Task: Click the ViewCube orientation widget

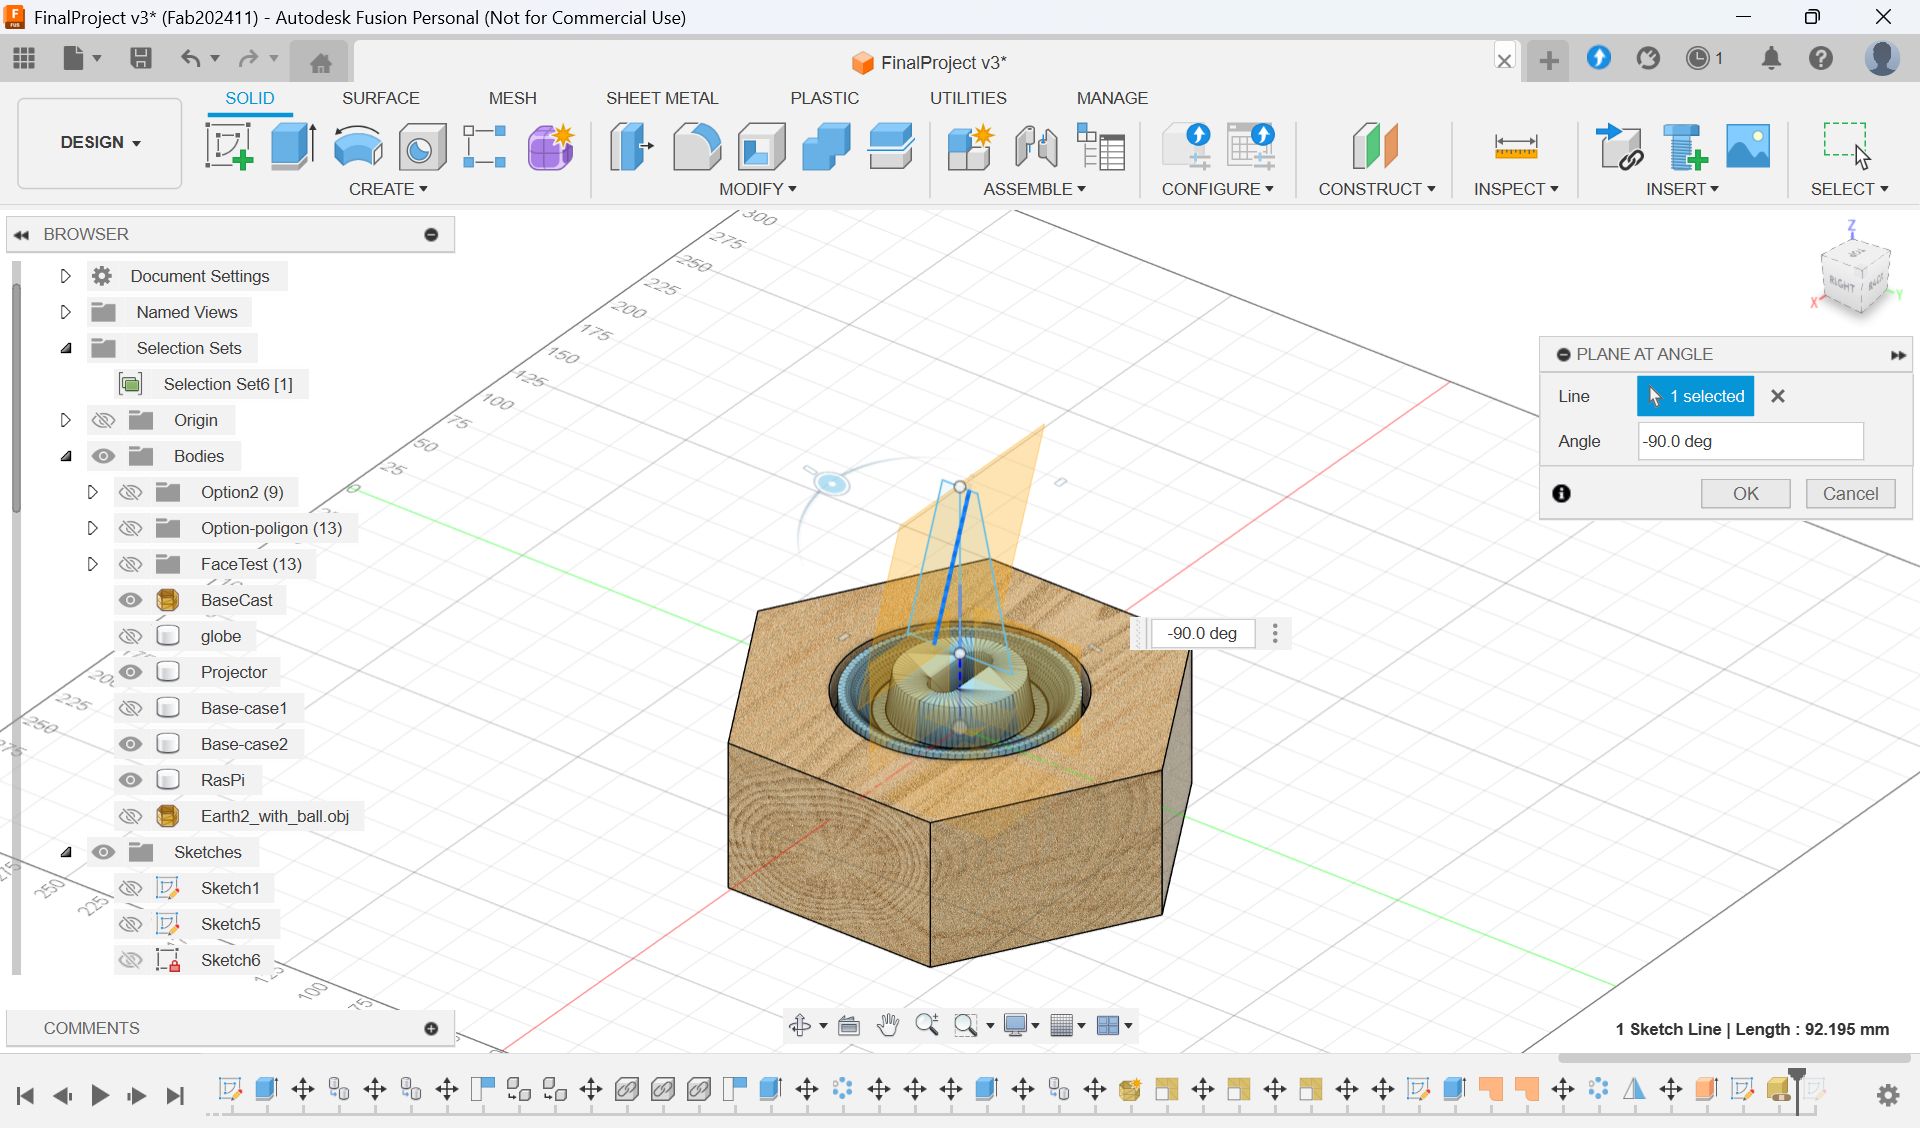Action: click(1855, 275)
